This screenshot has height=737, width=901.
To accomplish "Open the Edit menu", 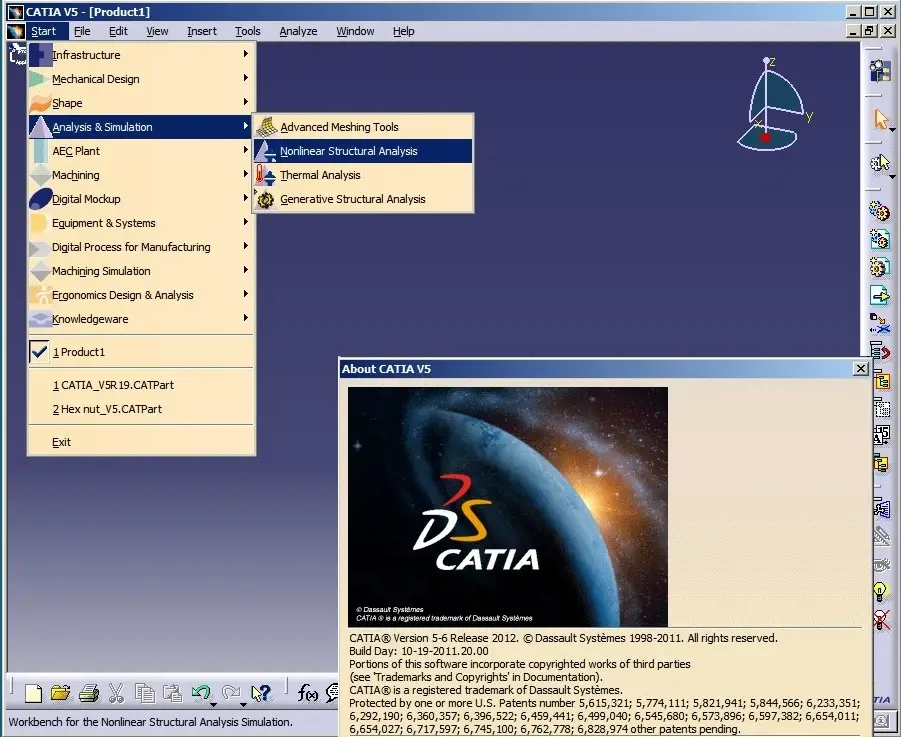I will (x=118, y=31).
